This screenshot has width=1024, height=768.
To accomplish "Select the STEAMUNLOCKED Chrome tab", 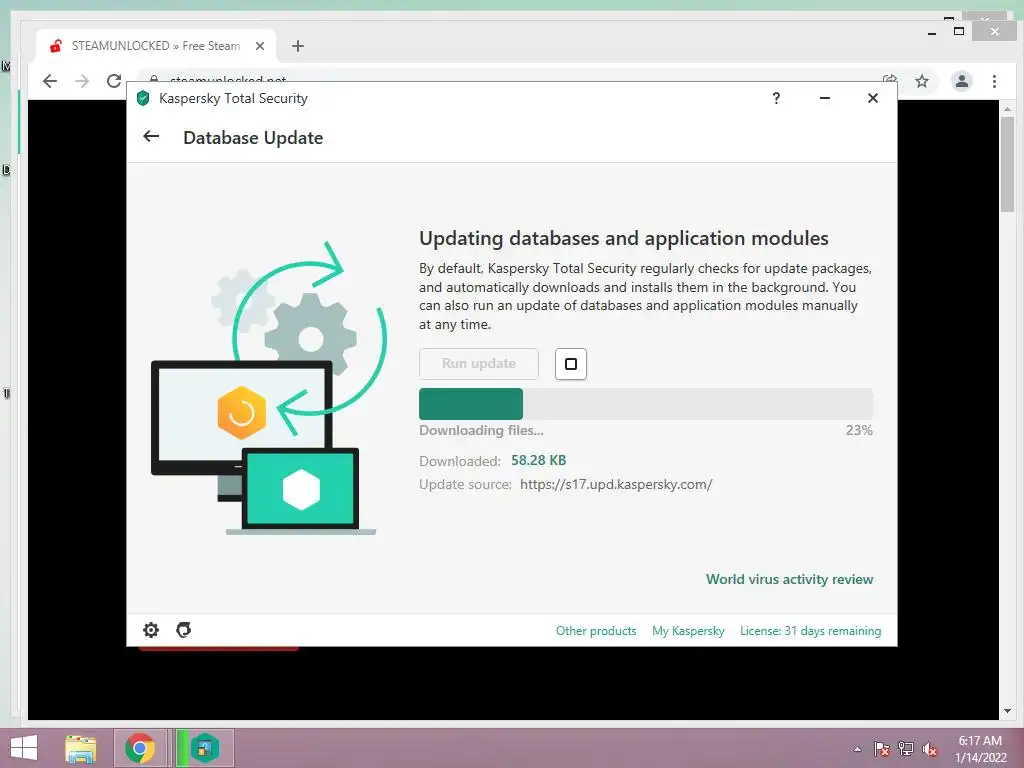I will [156, 46].
